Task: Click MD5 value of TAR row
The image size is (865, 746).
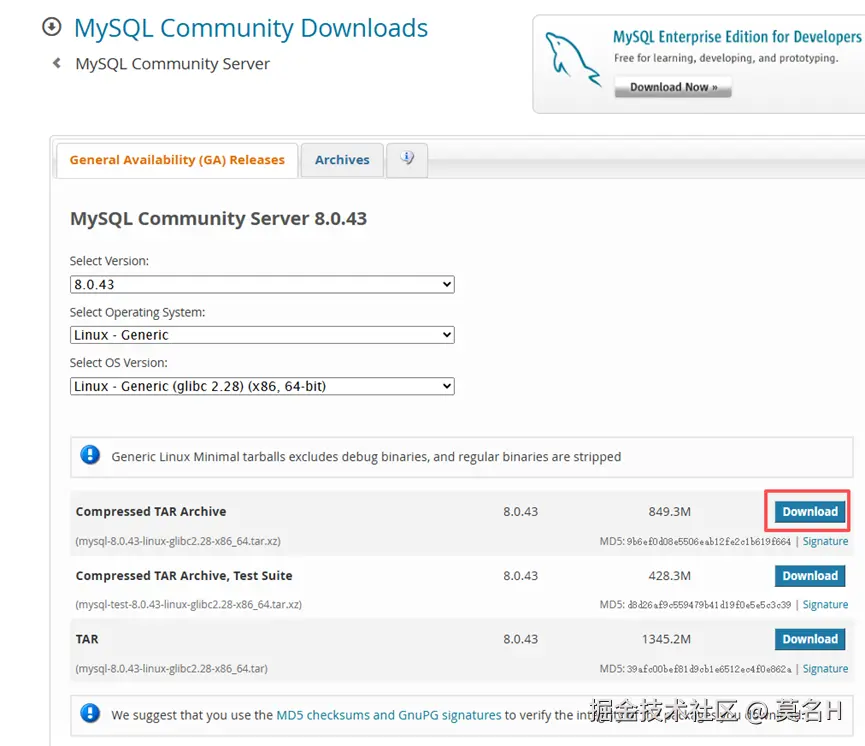Action: coord(708,669)
